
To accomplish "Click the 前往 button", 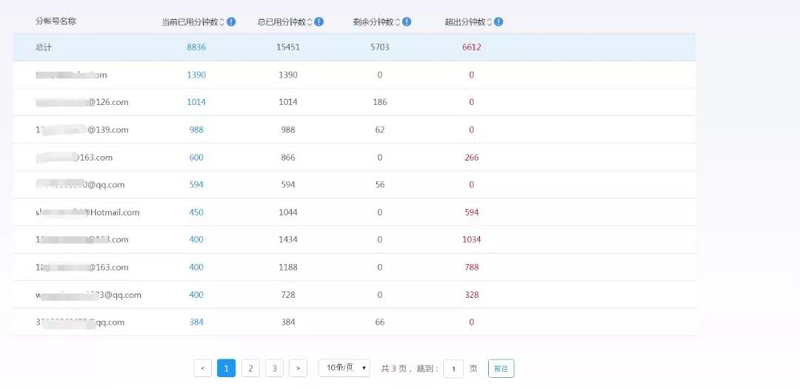I will tap(501, 369).
